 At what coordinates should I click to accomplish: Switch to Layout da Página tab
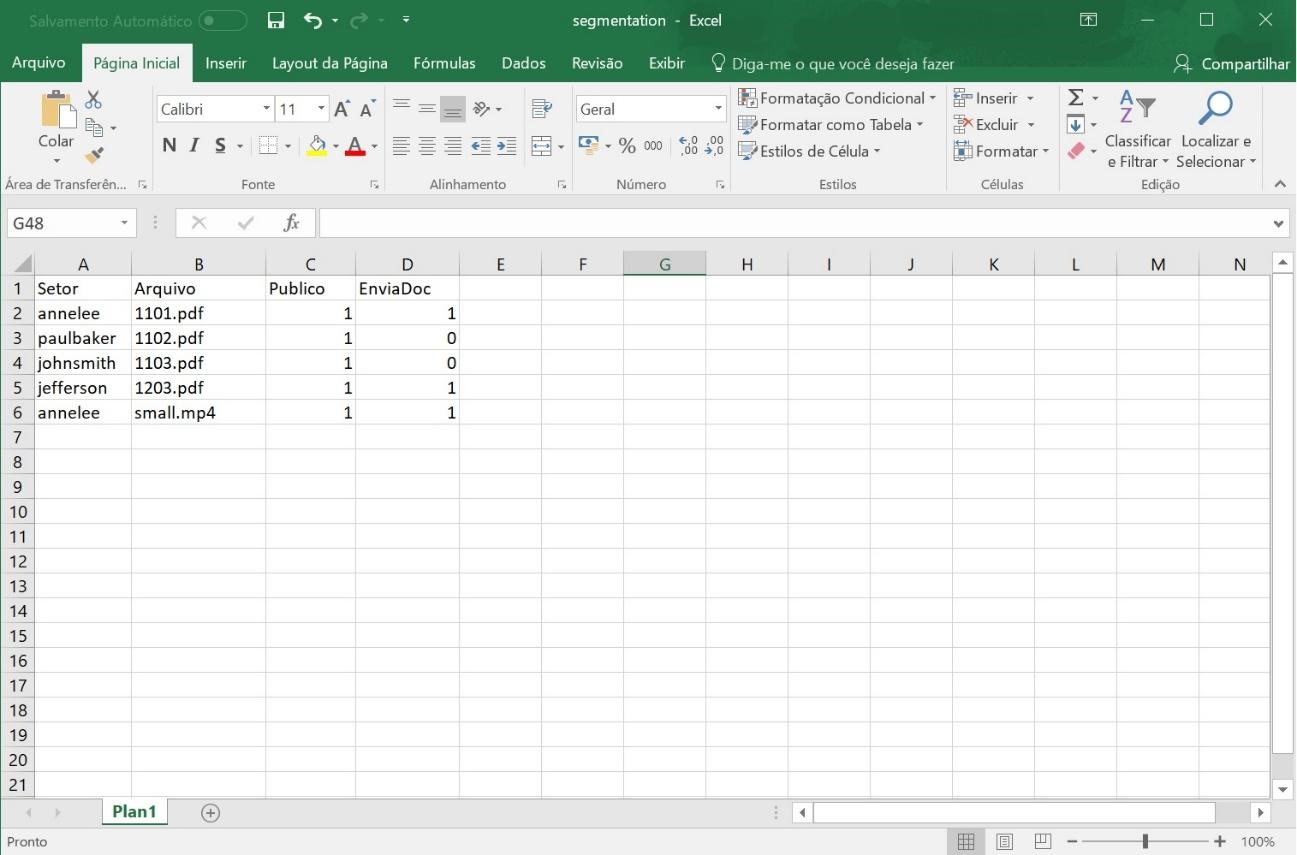point(330,63)
